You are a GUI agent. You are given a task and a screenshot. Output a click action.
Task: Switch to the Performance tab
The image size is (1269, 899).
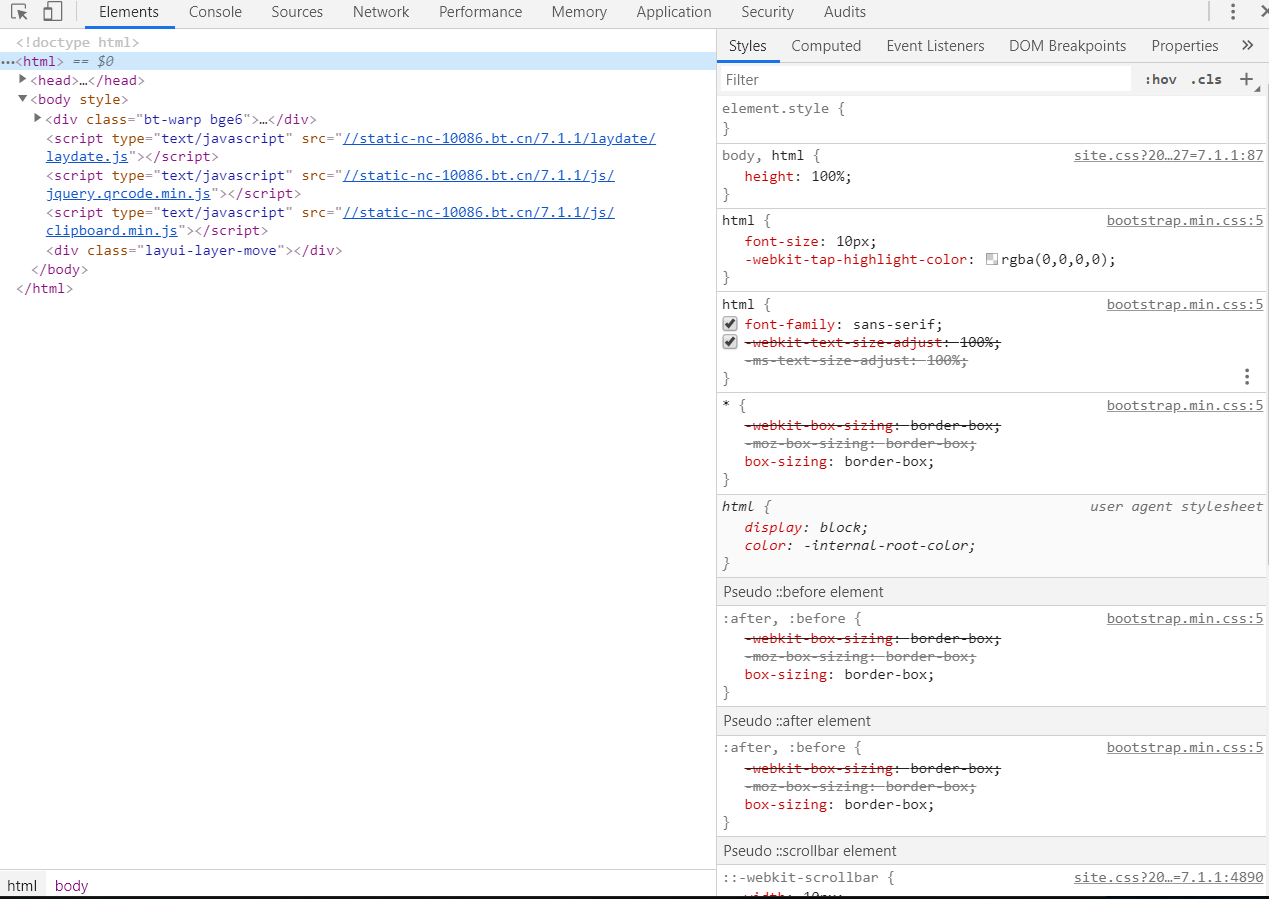(x=480, y=12)
